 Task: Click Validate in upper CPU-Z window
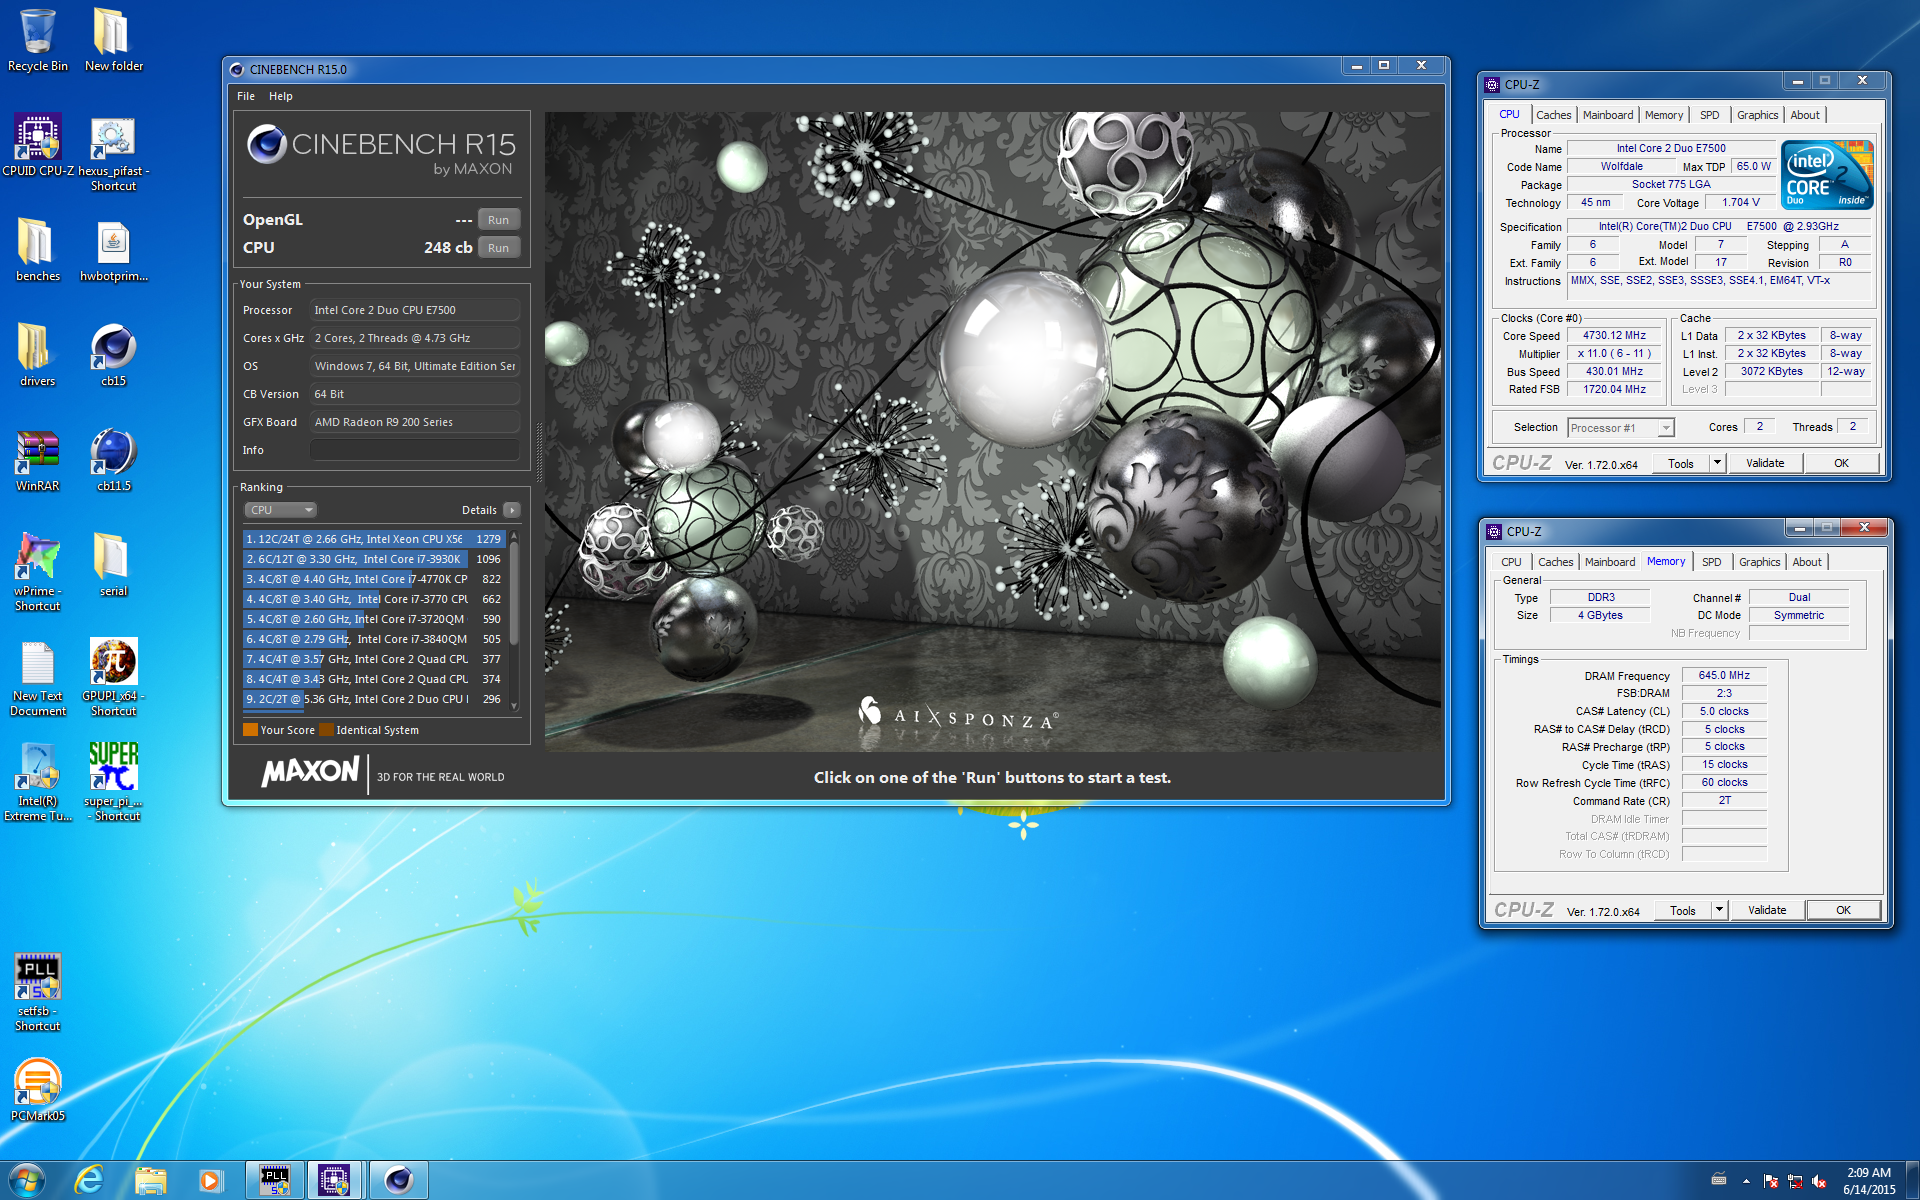coord(1765,463)
